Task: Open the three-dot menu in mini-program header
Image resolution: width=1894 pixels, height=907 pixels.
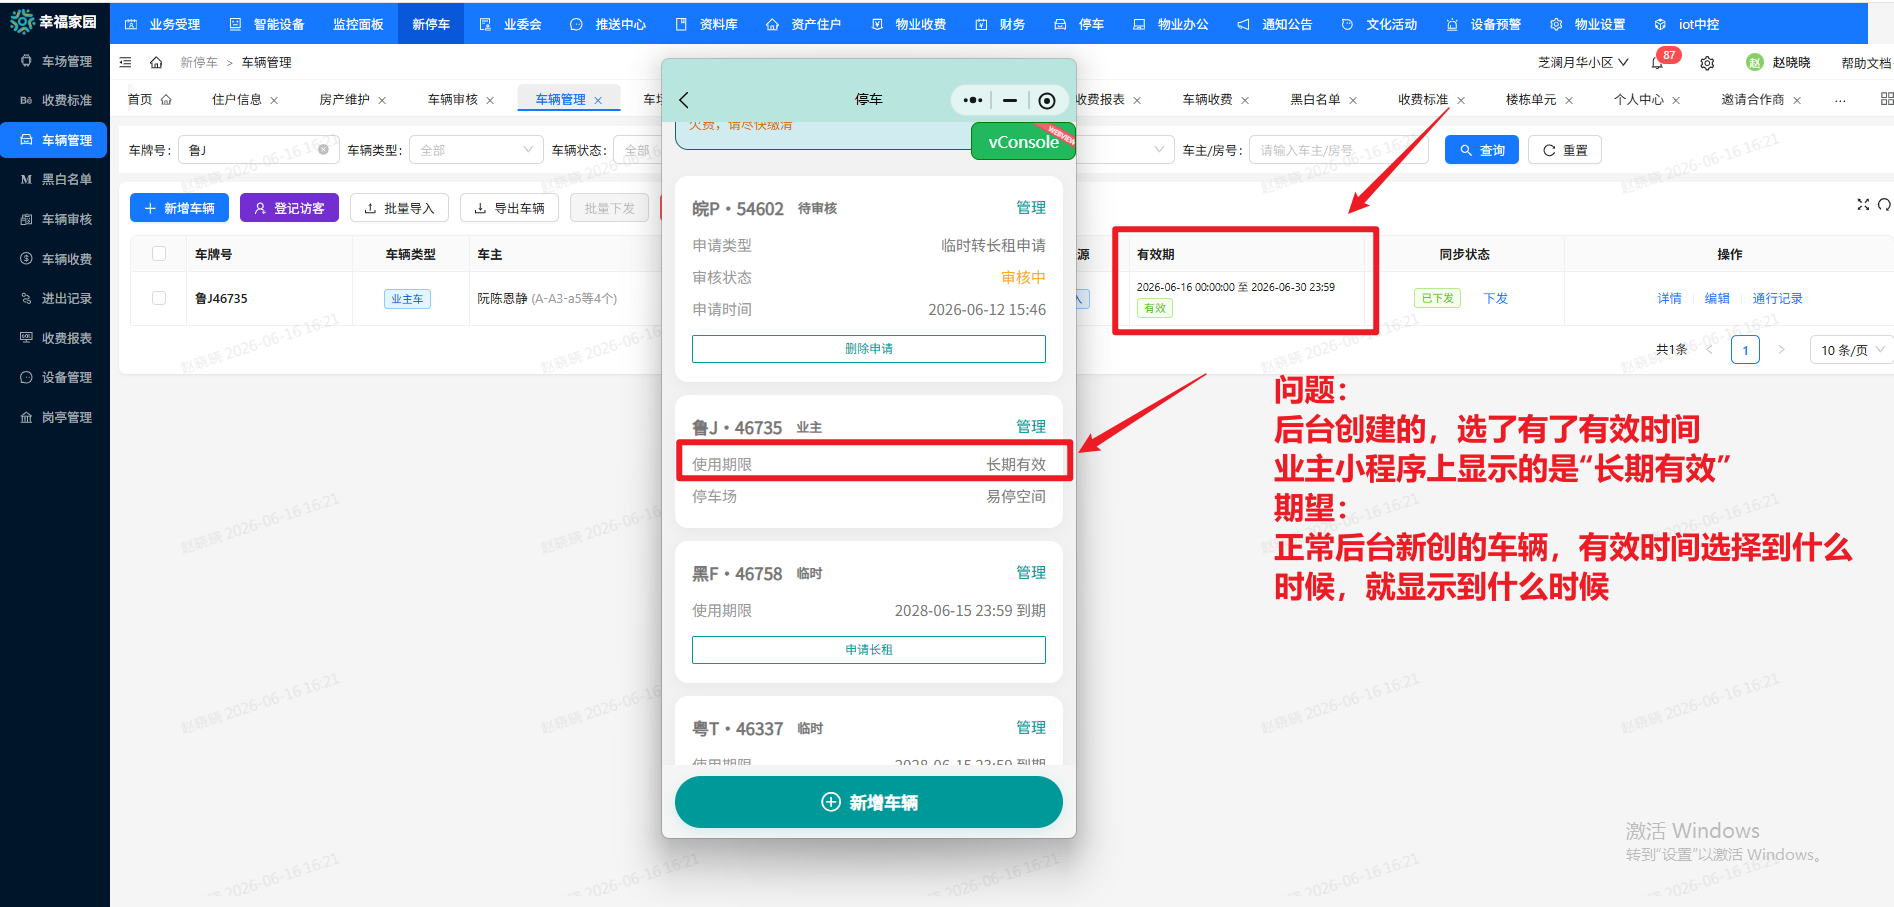Action: 972,100
